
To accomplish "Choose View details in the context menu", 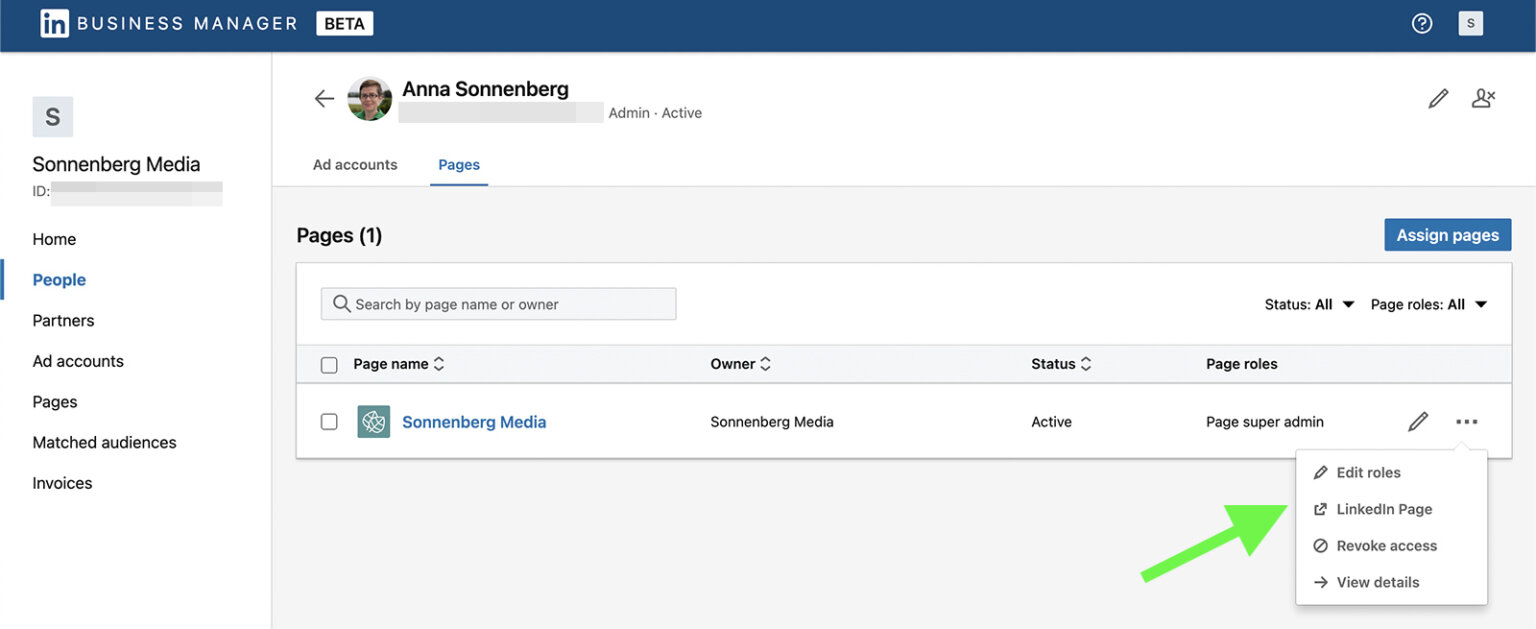I will pyautogui.click(x=1378, y=582).
